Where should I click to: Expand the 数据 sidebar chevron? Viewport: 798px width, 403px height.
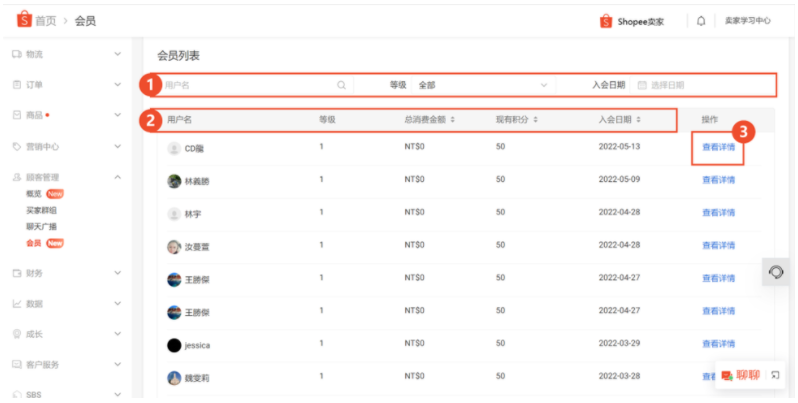point(118,304)
